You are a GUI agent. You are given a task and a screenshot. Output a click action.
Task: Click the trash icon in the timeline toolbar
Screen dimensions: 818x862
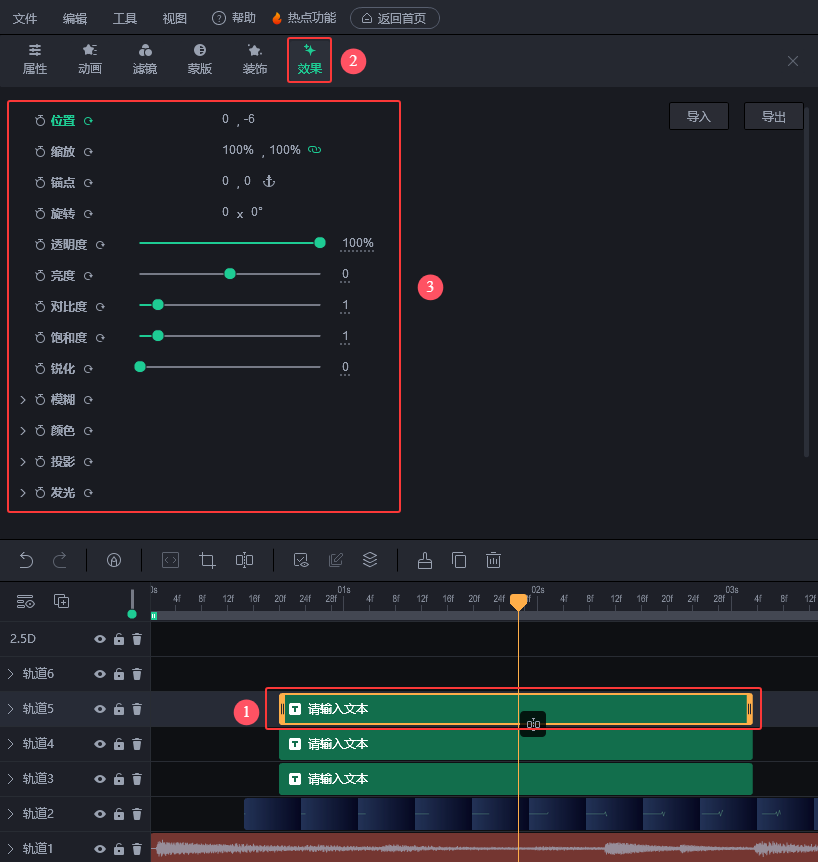tap(493, 560)
